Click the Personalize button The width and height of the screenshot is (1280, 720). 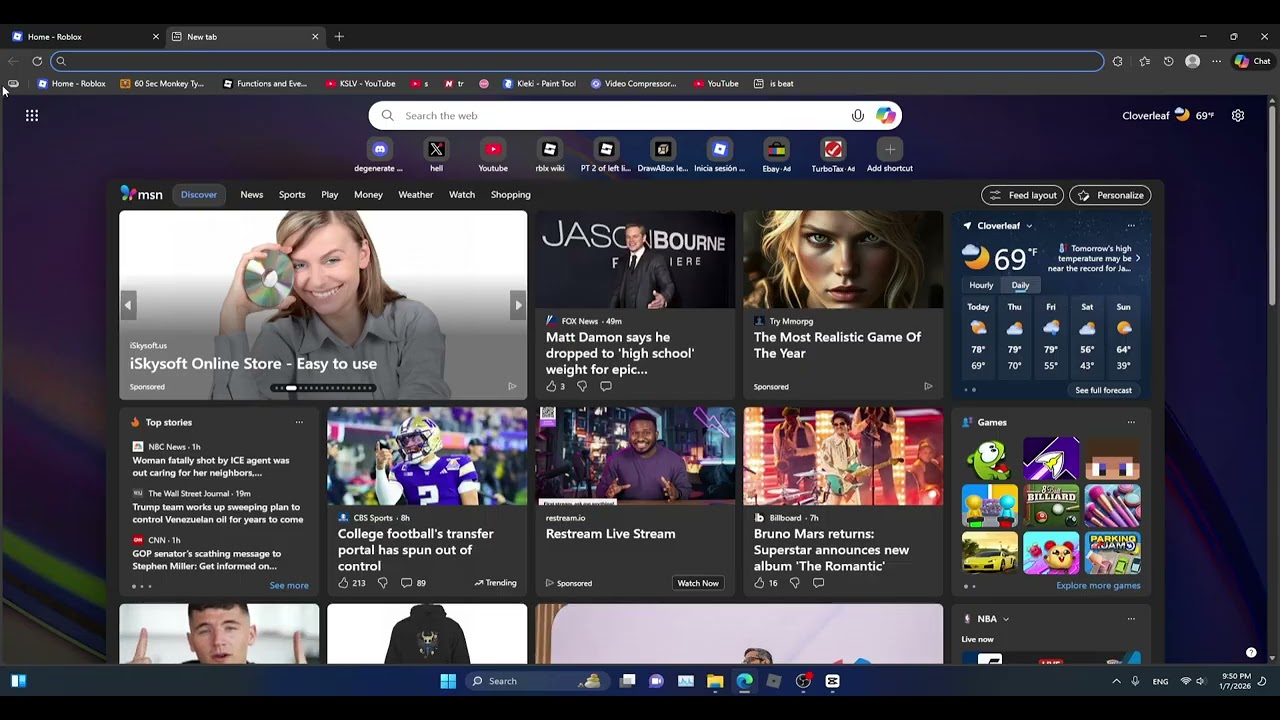coord(1110,195)
